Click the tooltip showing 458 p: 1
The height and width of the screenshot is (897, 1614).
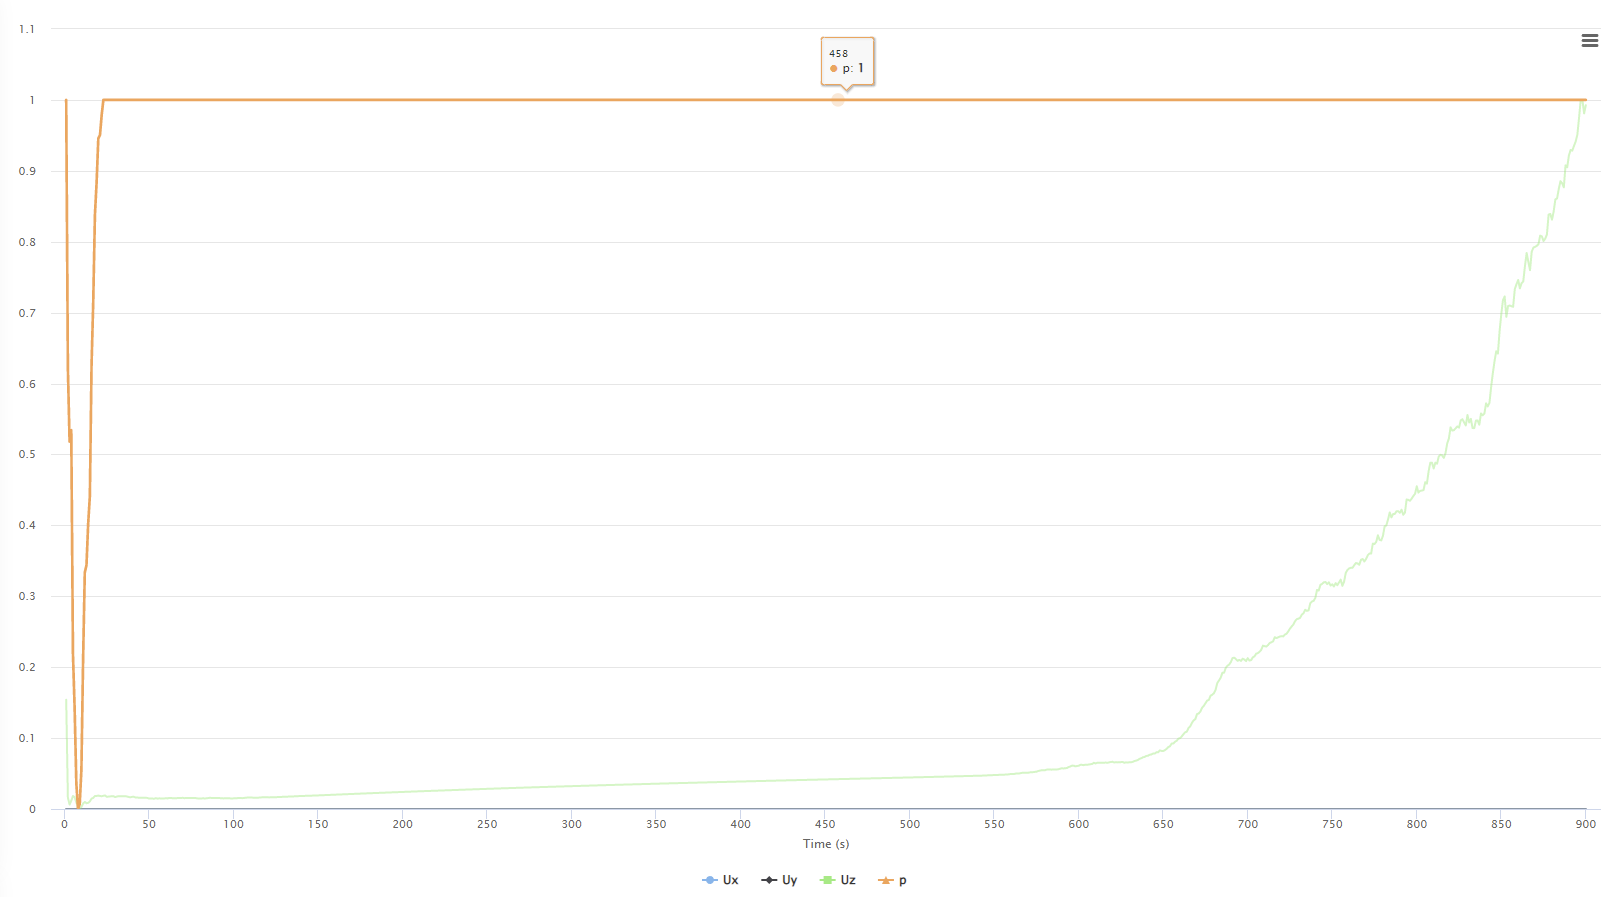point(847,61)
